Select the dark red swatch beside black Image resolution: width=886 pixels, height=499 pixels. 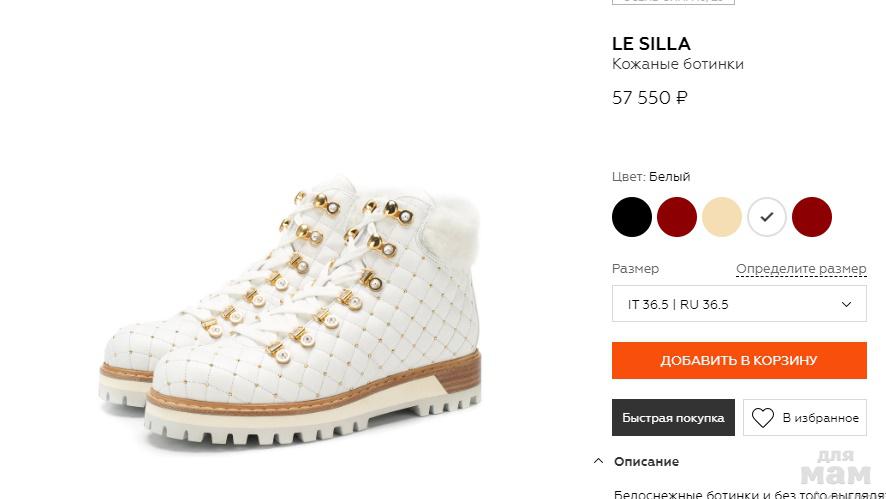pyautogui.click(x=677, y=217)
